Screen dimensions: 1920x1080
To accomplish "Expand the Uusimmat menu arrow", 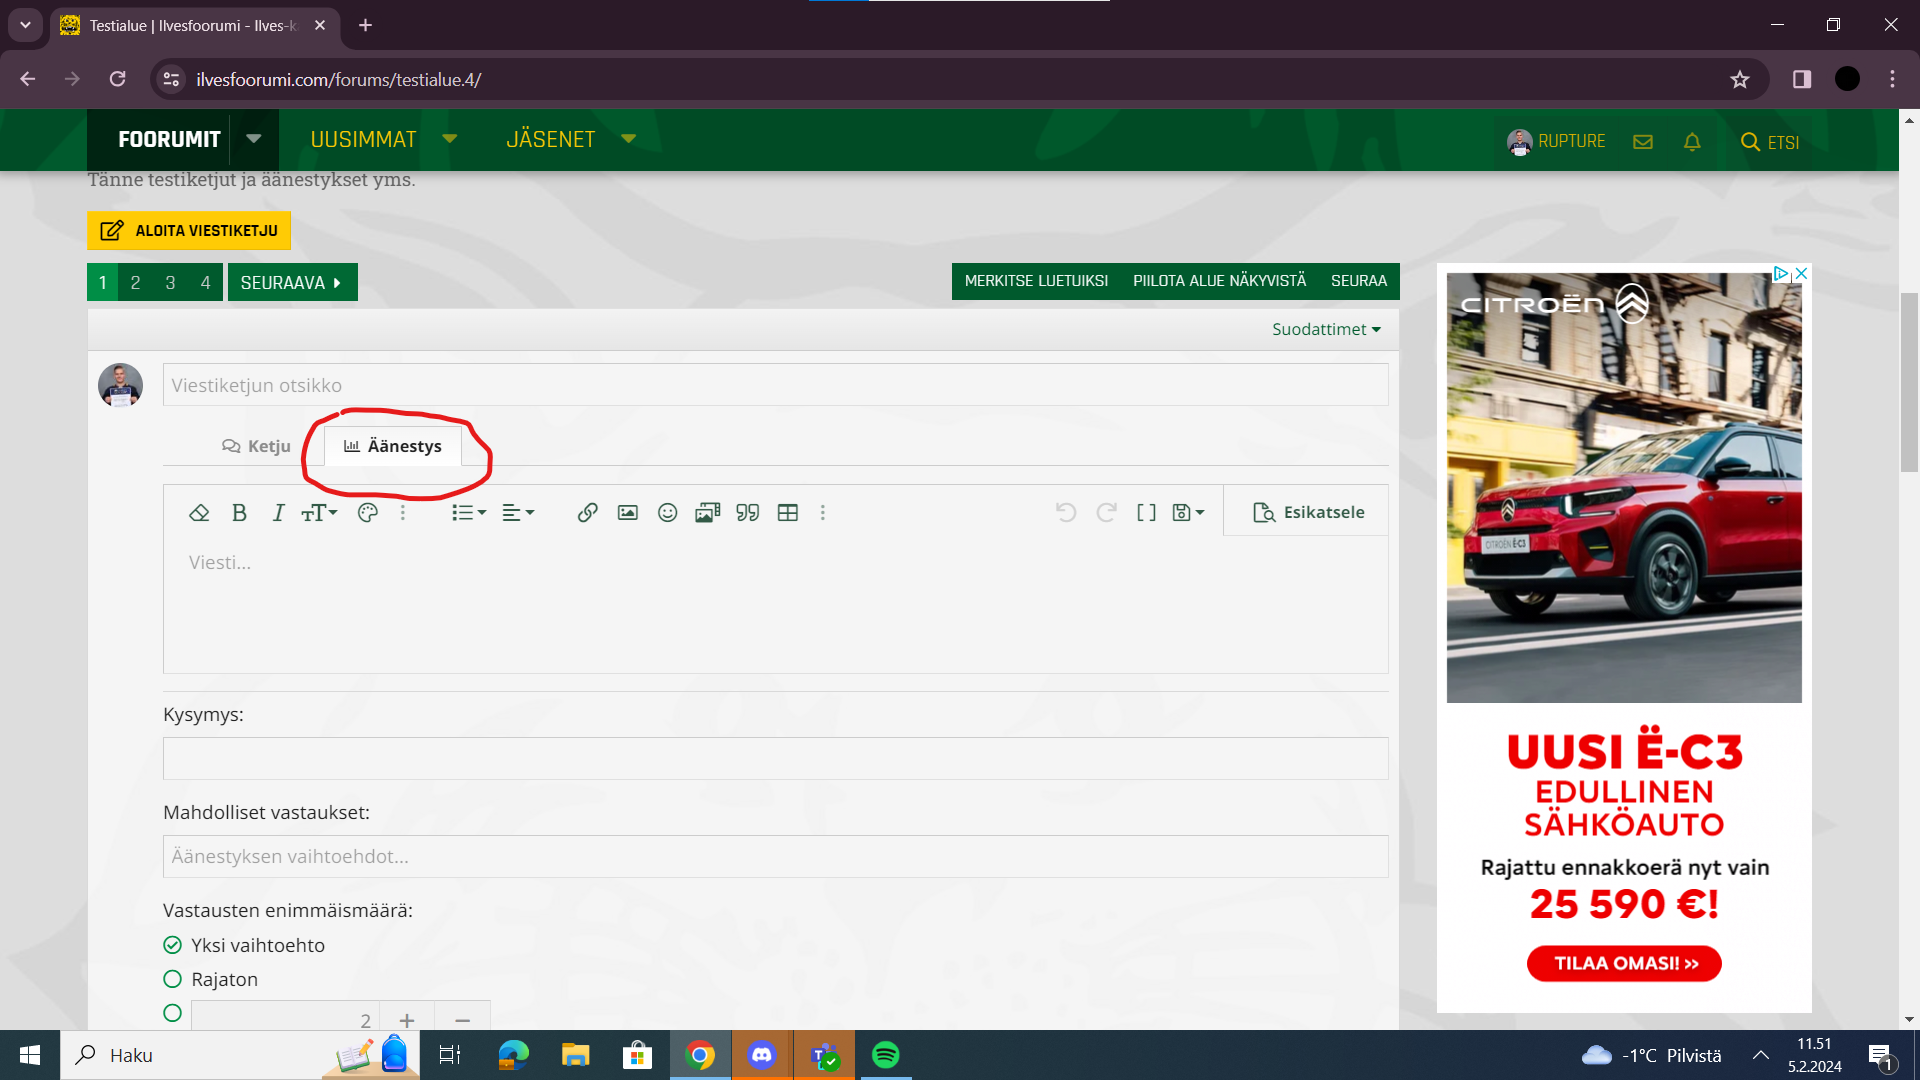I will pos(450,139).
